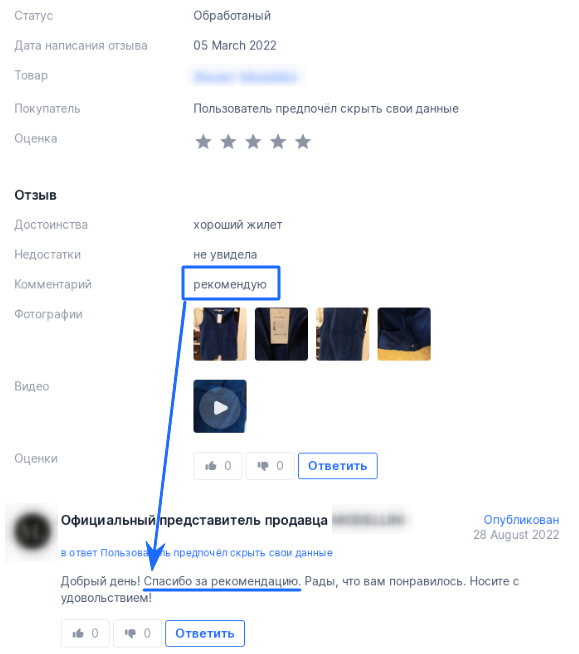Click the Ответить button under the review
This screenshot has width=579, height=654.
(x=338, y=465)
